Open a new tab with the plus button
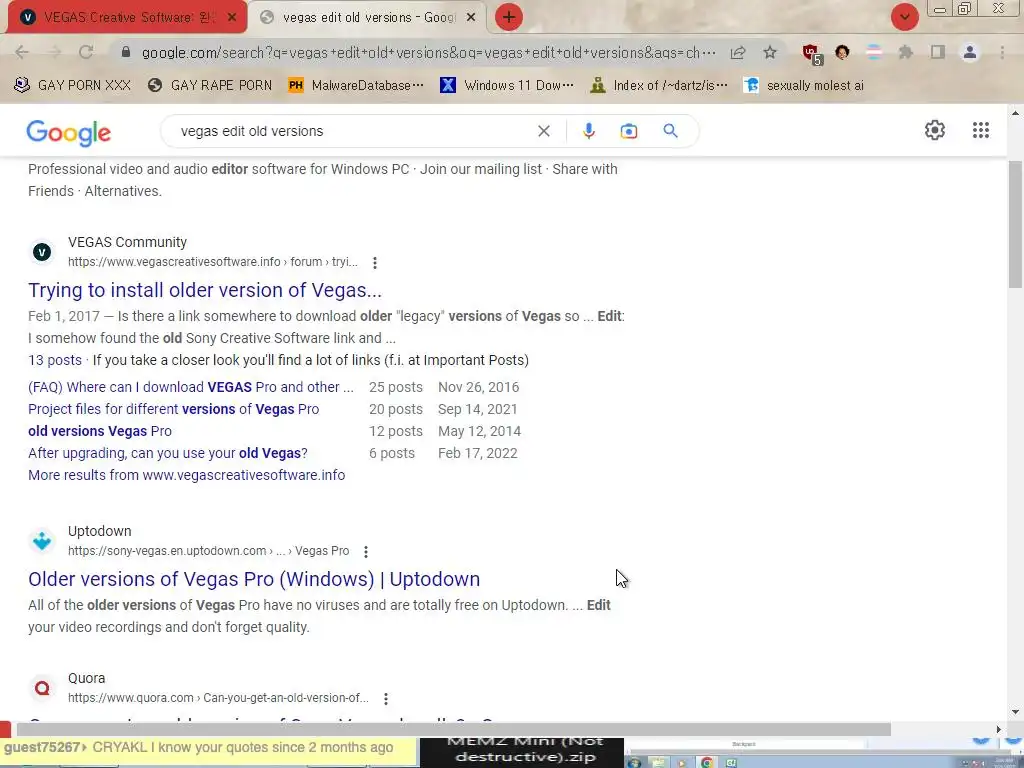1024x768 pixels. [509, 17]
